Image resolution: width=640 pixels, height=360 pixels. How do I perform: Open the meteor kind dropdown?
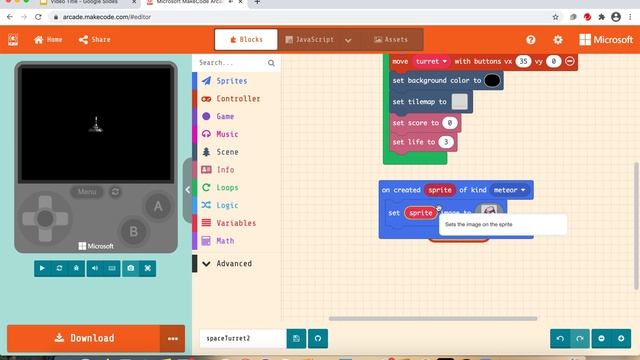click(x=509, y=190)
